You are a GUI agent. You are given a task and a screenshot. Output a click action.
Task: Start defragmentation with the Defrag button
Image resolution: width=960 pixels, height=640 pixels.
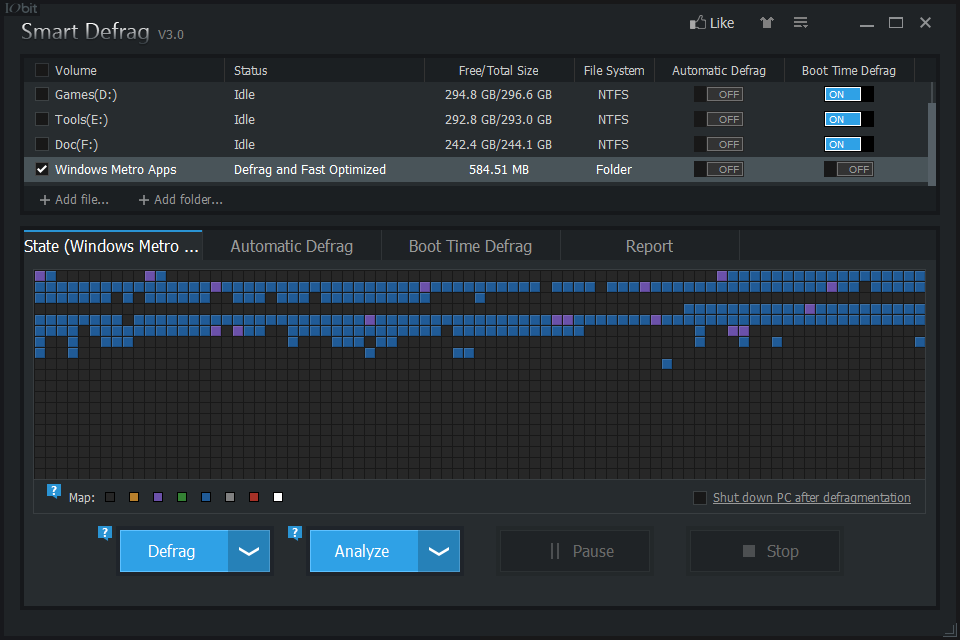(172, 551)
